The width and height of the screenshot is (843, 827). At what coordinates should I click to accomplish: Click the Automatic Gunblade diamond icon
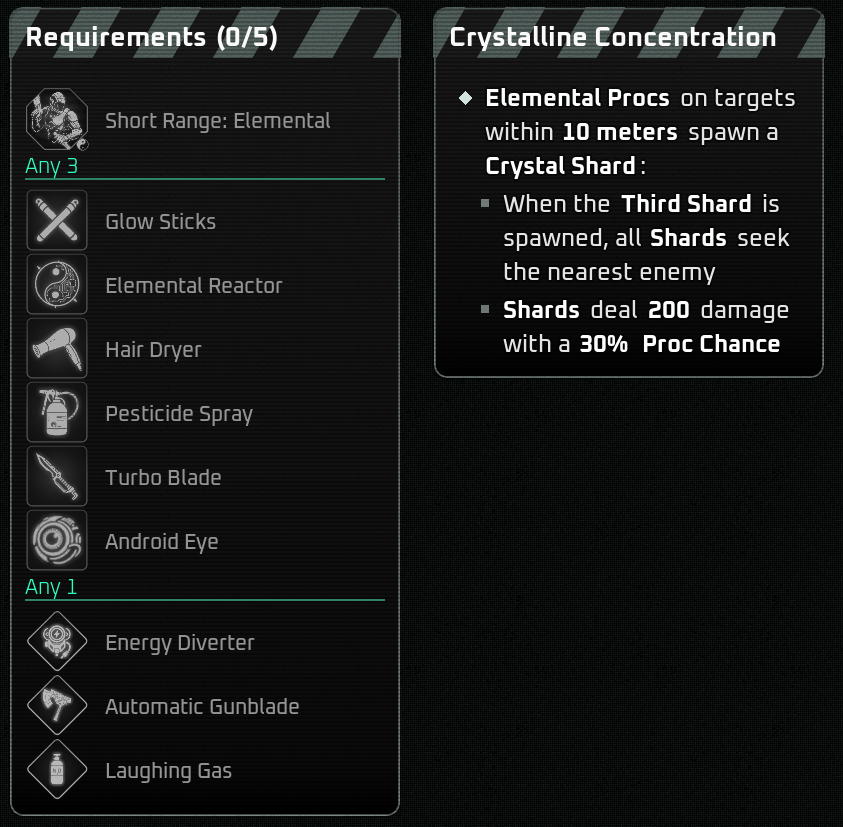[x=57, y=706]
